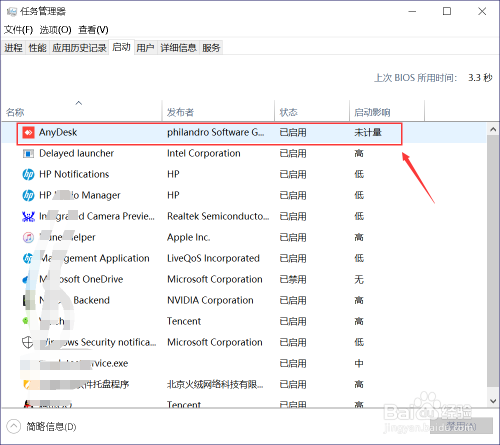Select the Windows Security notification entry
This screenshot has width=500, height=445.
[x=97, y=342]
